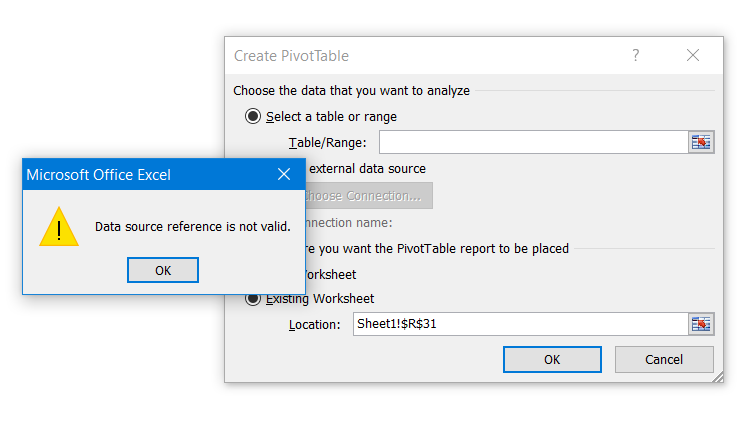Image resolution: width=748 pixels, height=421 pixels.
Task: Select the 'Select a table or range' radio button
Action: (x=253, y=116)
